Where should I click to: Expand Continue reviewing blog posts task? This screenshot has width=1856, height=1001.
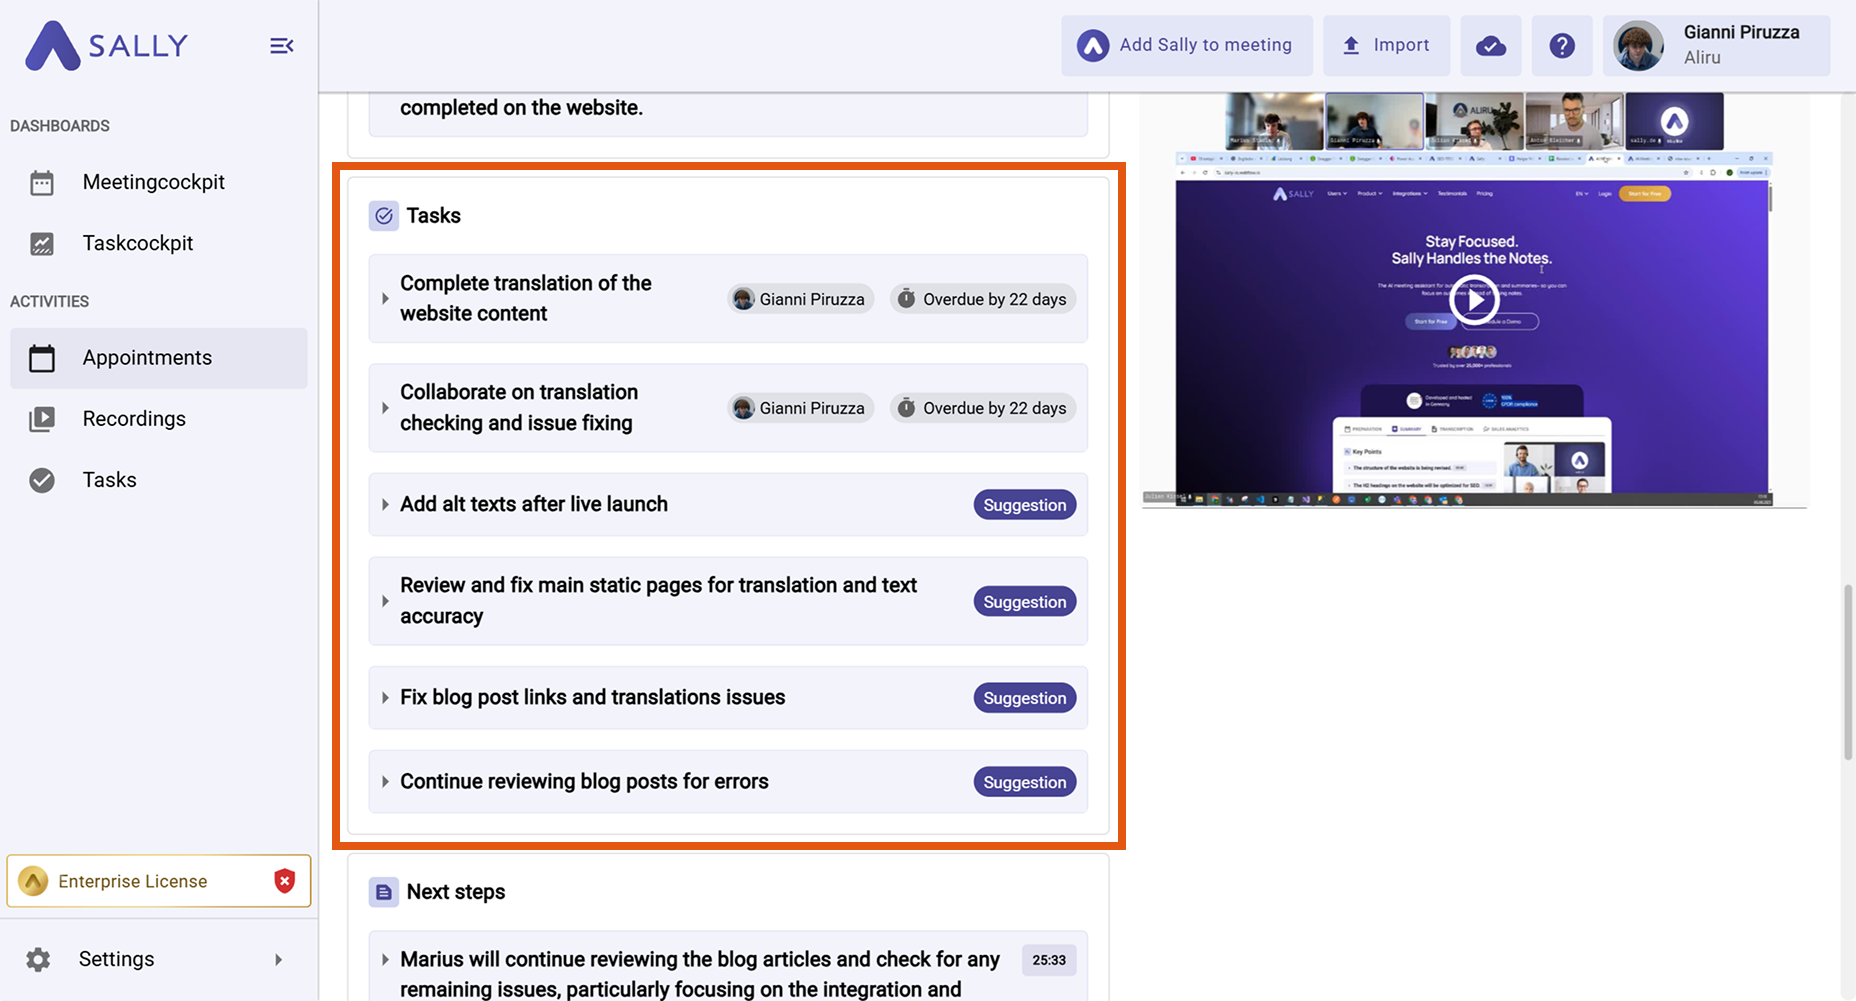pos(385,782)
